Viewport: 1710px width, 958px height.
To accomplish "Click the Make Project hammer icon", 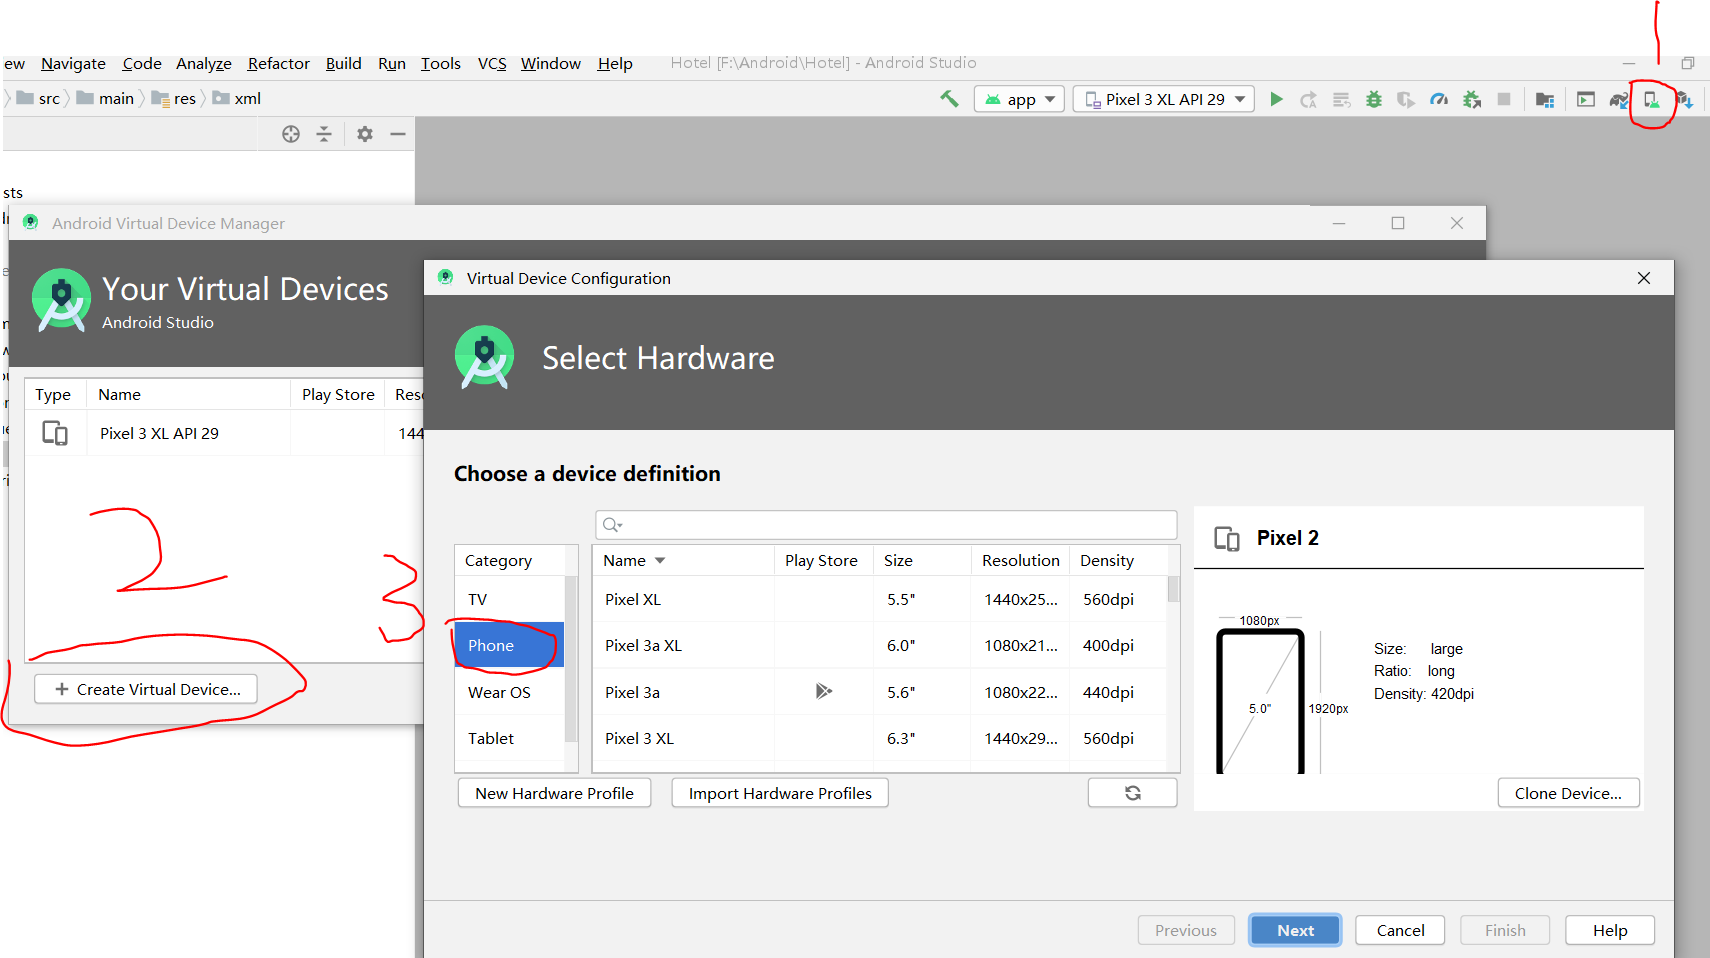I will point(949,99).
